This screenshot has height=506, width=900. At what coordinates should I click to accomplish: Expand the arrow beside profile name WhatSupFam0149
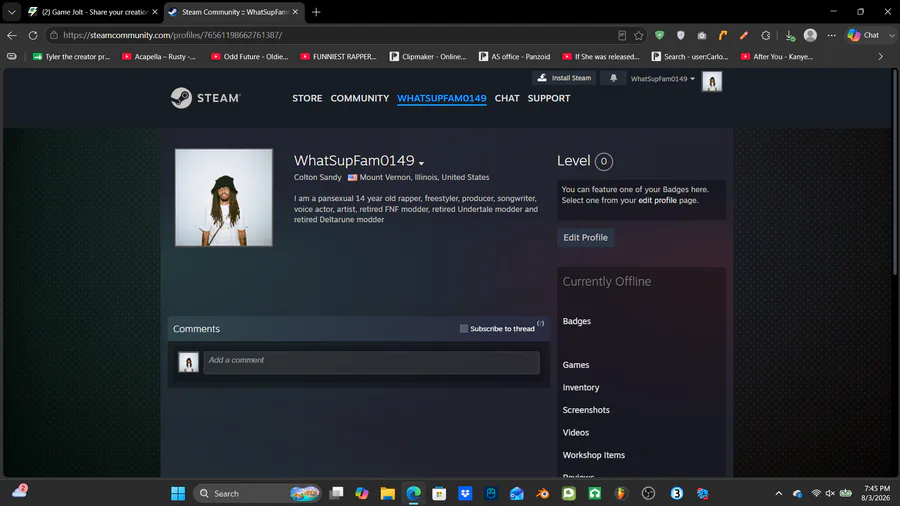point(421,164)
